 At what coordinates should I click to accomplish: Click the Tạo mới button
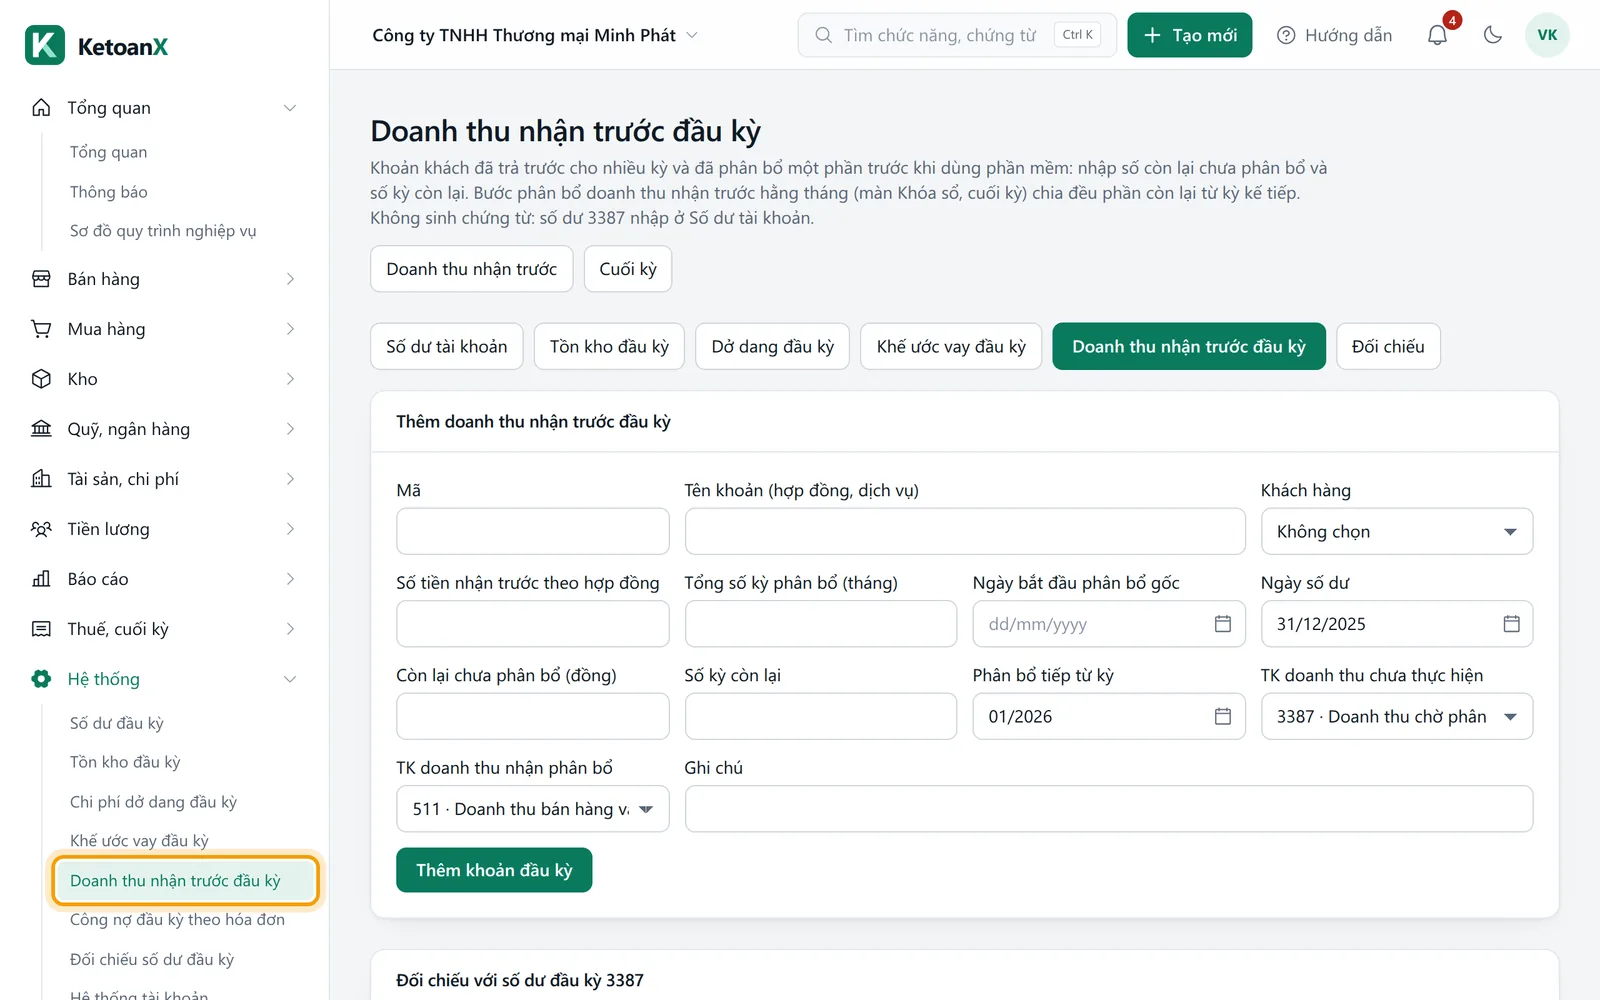click(1190, 35)
